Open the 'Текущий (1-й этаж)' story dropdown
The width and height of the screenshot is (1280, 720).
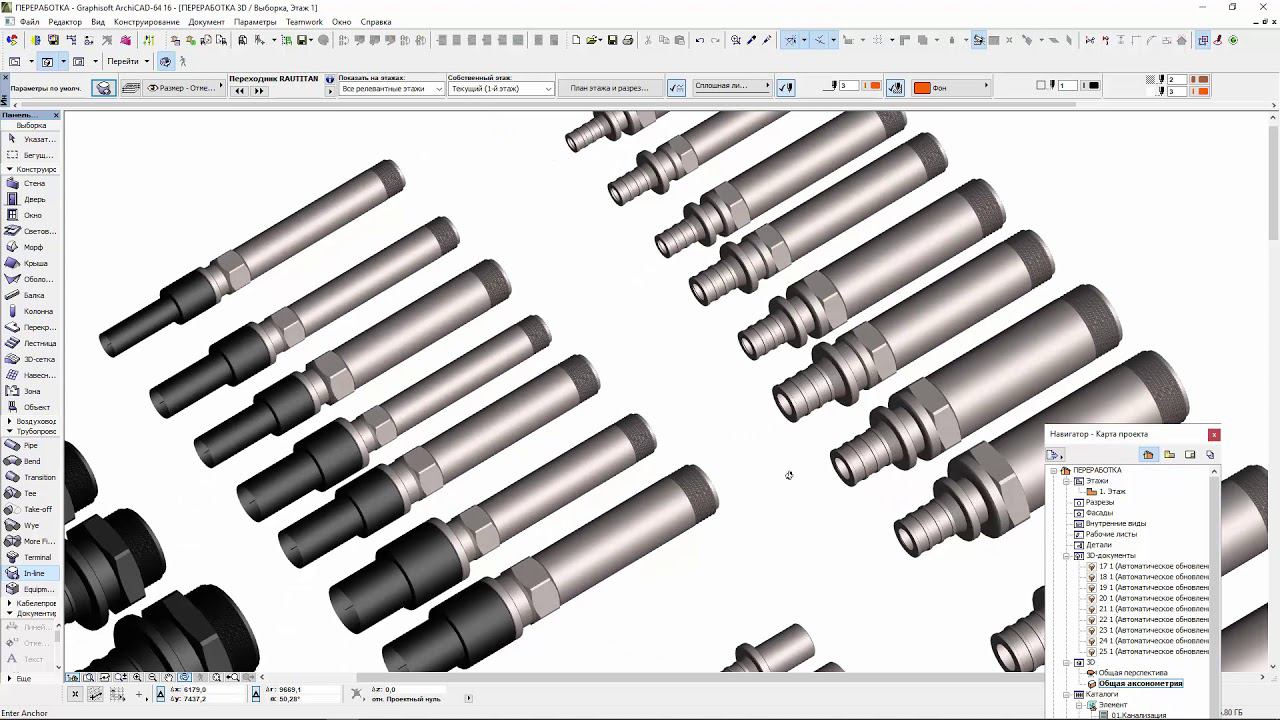pyautogui.click(x=501, y=89)
